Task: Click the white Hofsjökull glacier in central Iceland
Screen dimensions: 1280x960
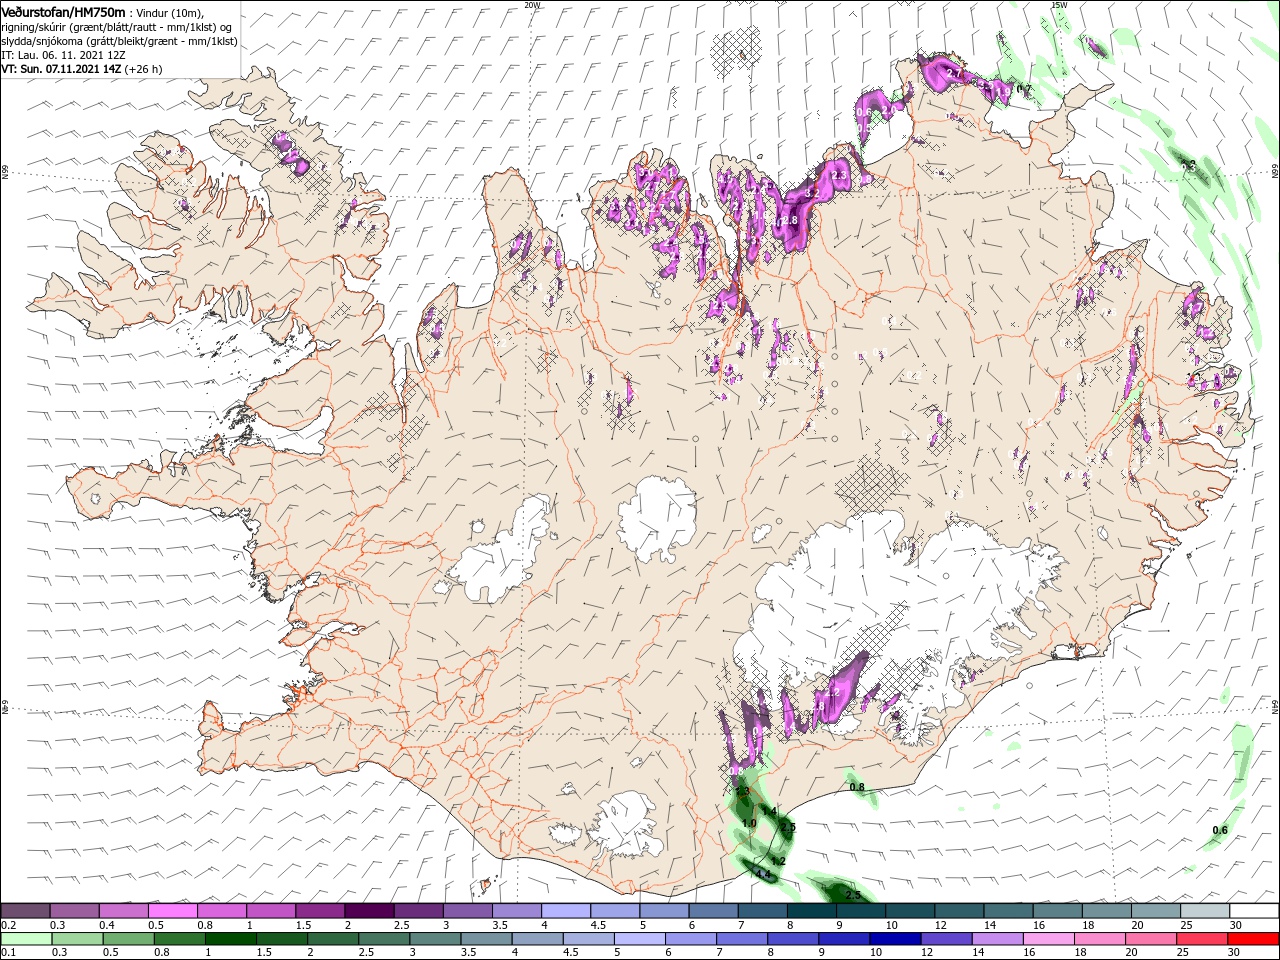Action: pos(658,520)
